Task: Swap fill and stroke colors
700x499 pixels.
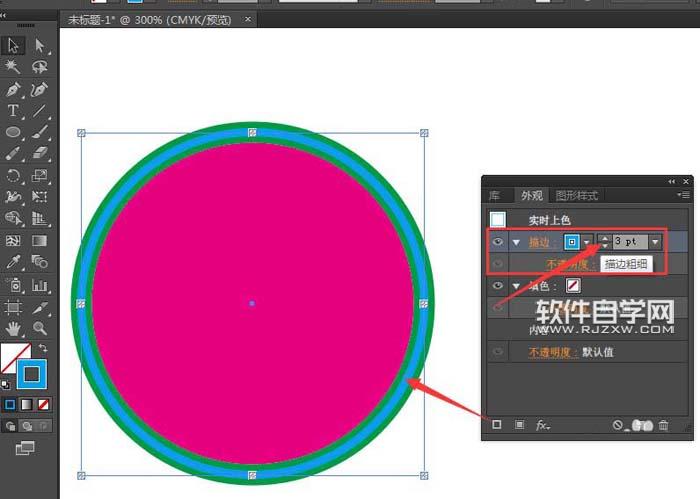Action: tap(43, 348)
